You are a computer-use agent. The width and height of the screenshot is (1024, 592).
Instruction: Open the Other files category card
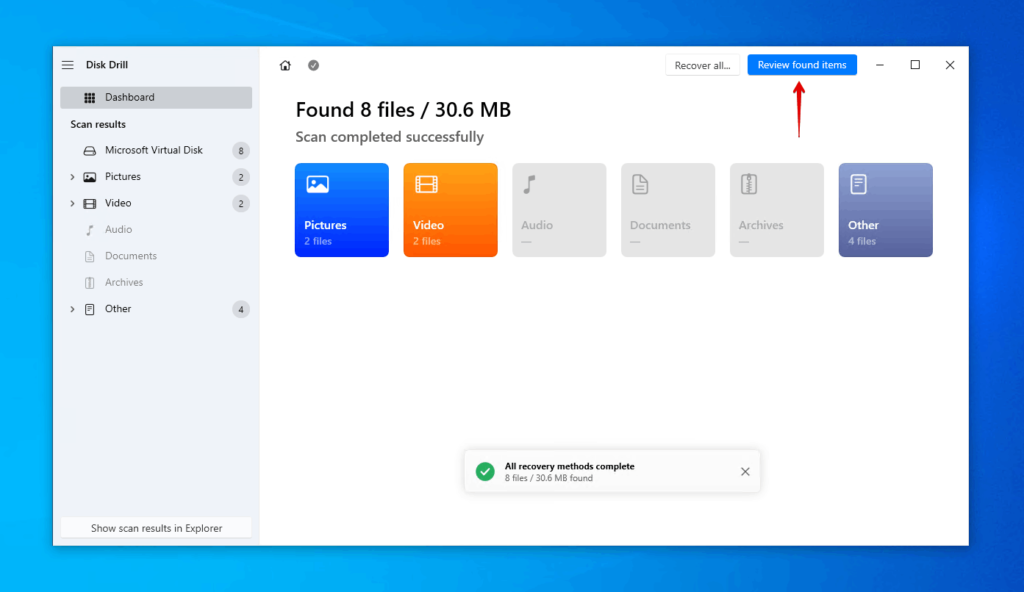click(885, 210)
